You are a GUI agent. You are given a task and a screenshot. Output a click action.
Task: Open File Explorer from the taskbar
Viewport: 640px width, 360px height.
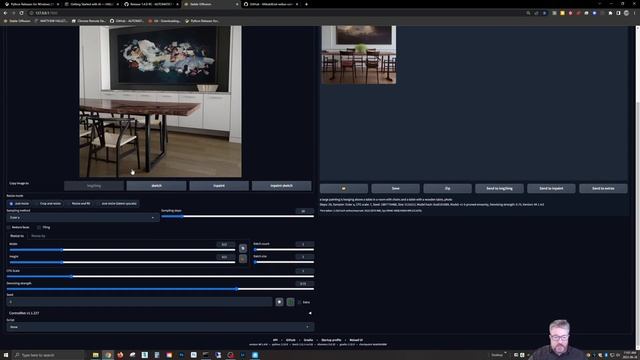coord(96,355)
